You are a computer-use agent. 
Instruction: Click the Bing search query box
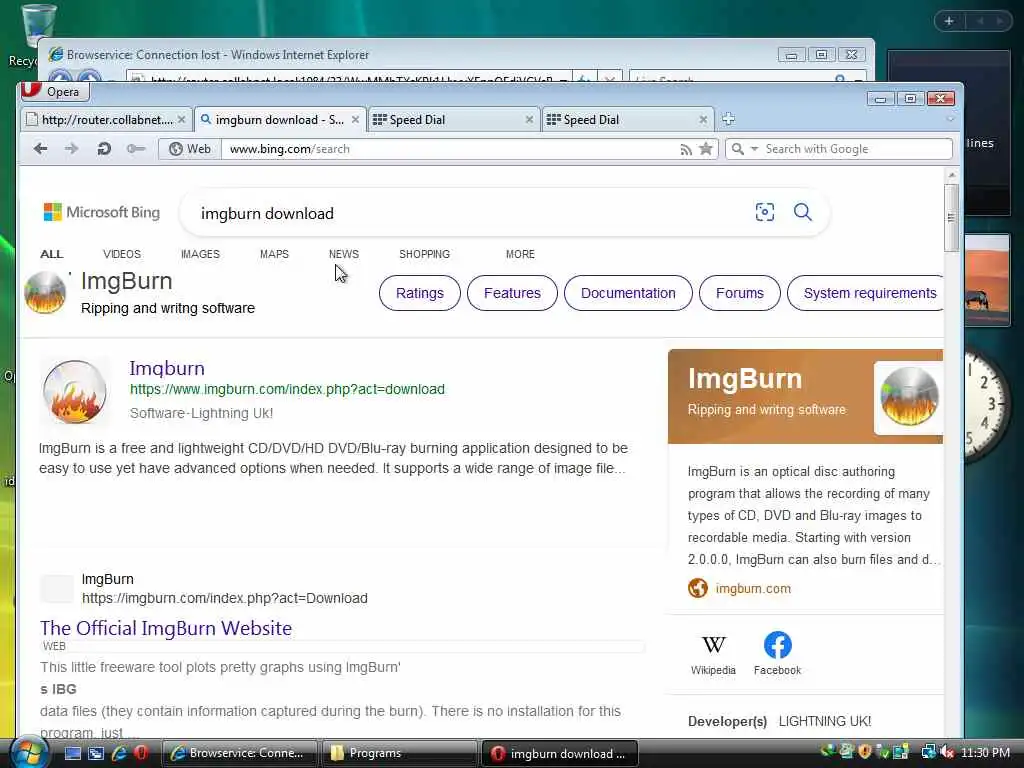[470, 214]
